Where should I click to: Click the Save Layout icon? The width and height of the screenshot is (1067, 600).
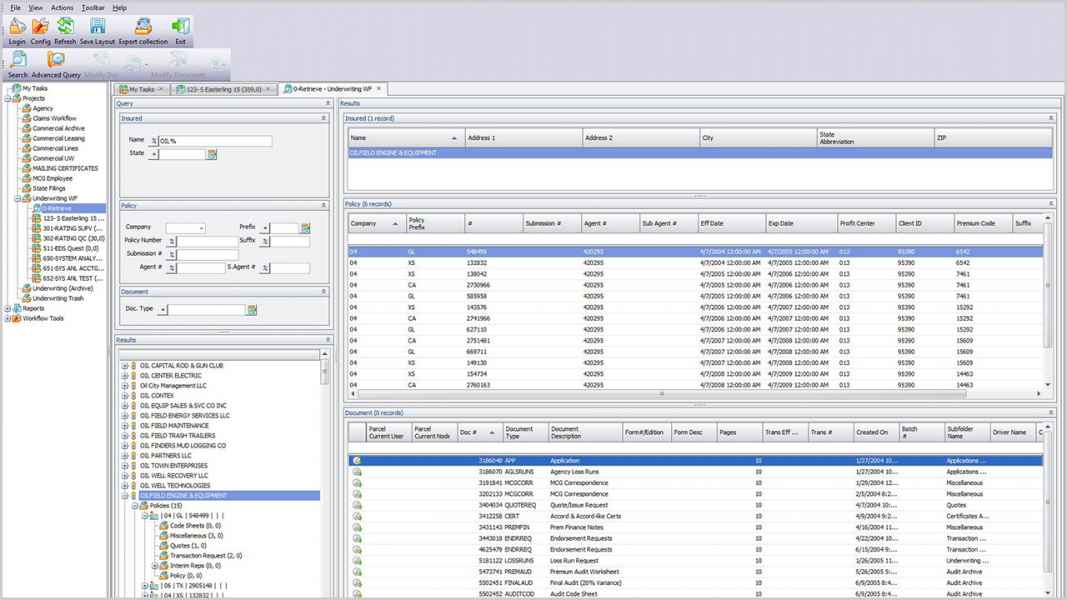pos(98,27)
